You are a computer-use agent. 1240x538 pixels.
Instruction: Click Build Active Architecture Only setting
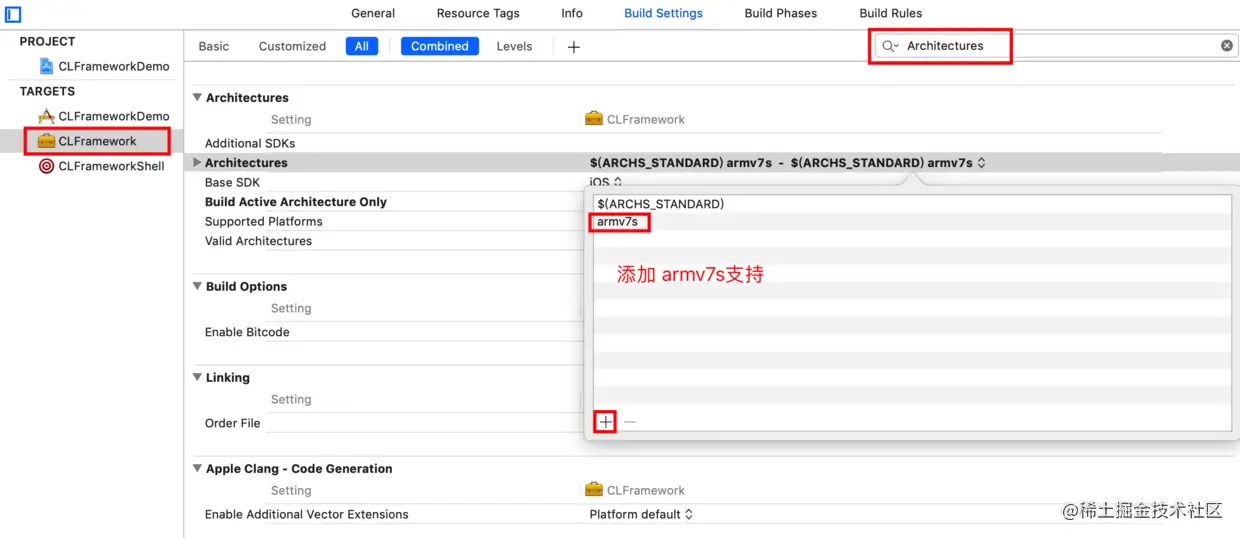coord(296,202)
